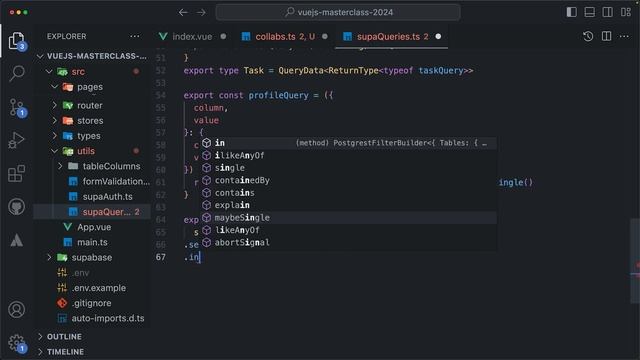Choose the 'in' autocomplete suggestion

click(x=349, y=143)
